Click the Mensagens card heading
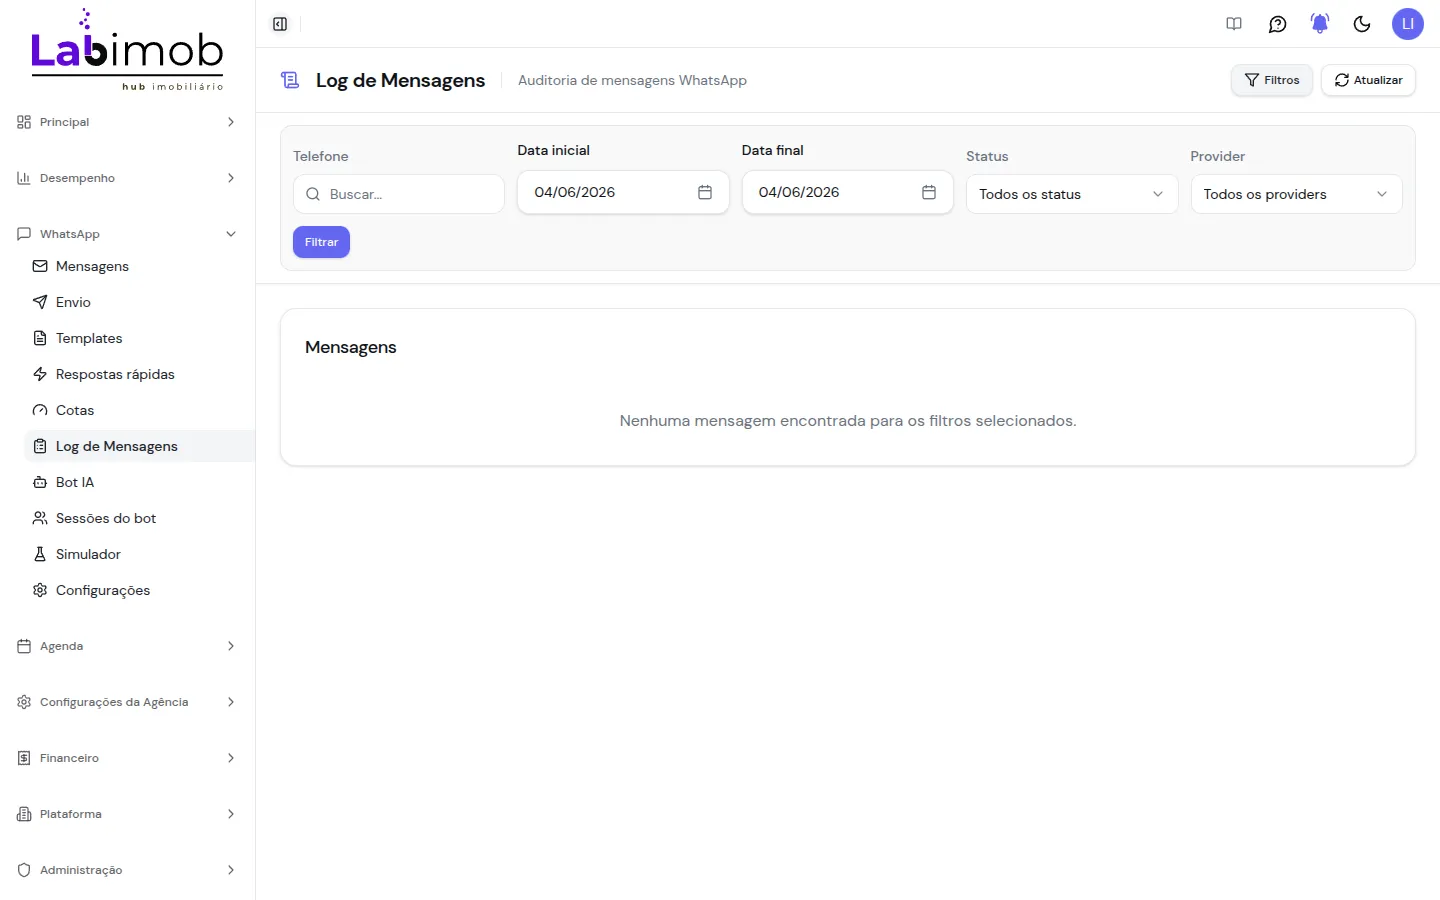The width and height of the screenshot is (1440, 900). 350,347
